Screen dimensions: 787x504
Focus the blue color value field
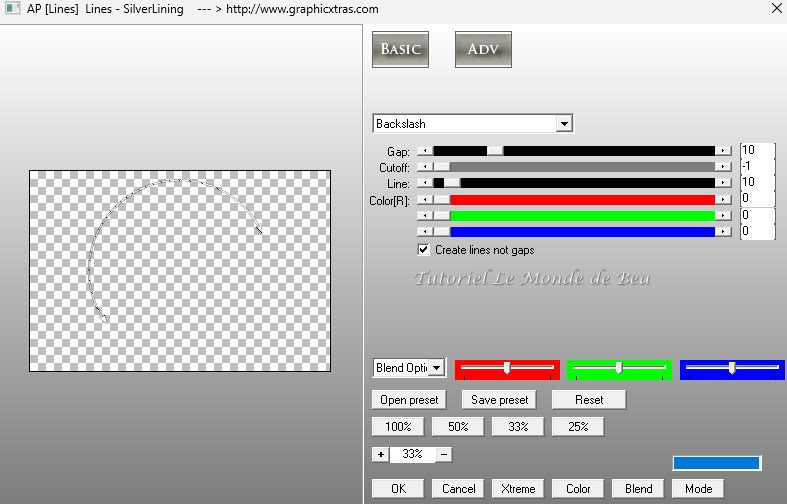pyautogui.click(x=757, y=231)
